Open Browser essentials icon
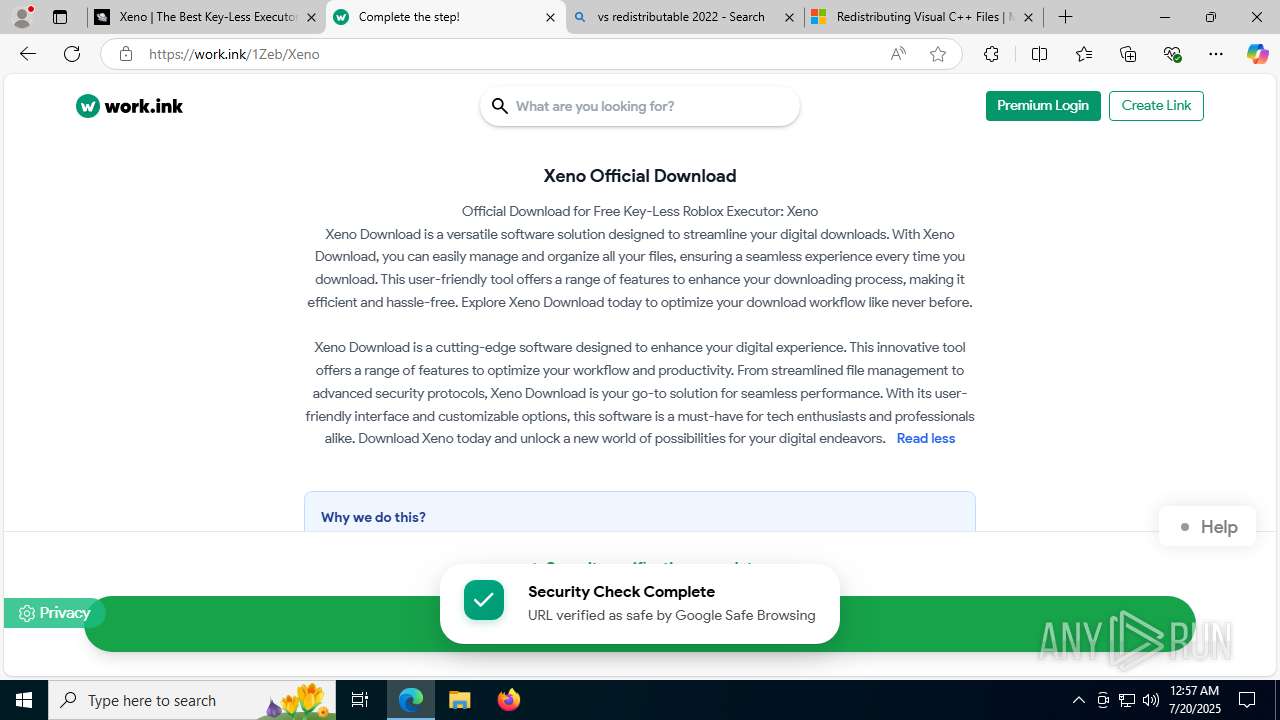 click(1172, 54)
